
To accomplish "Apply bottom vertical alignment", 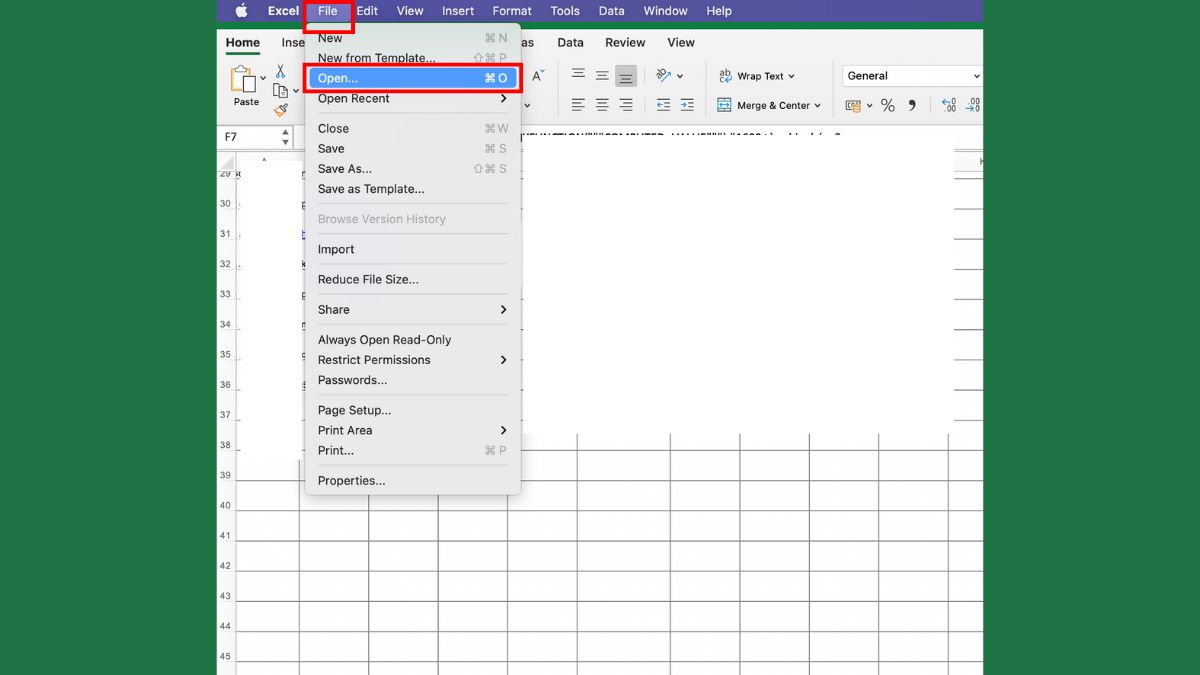I will click(x=626, y=76).
